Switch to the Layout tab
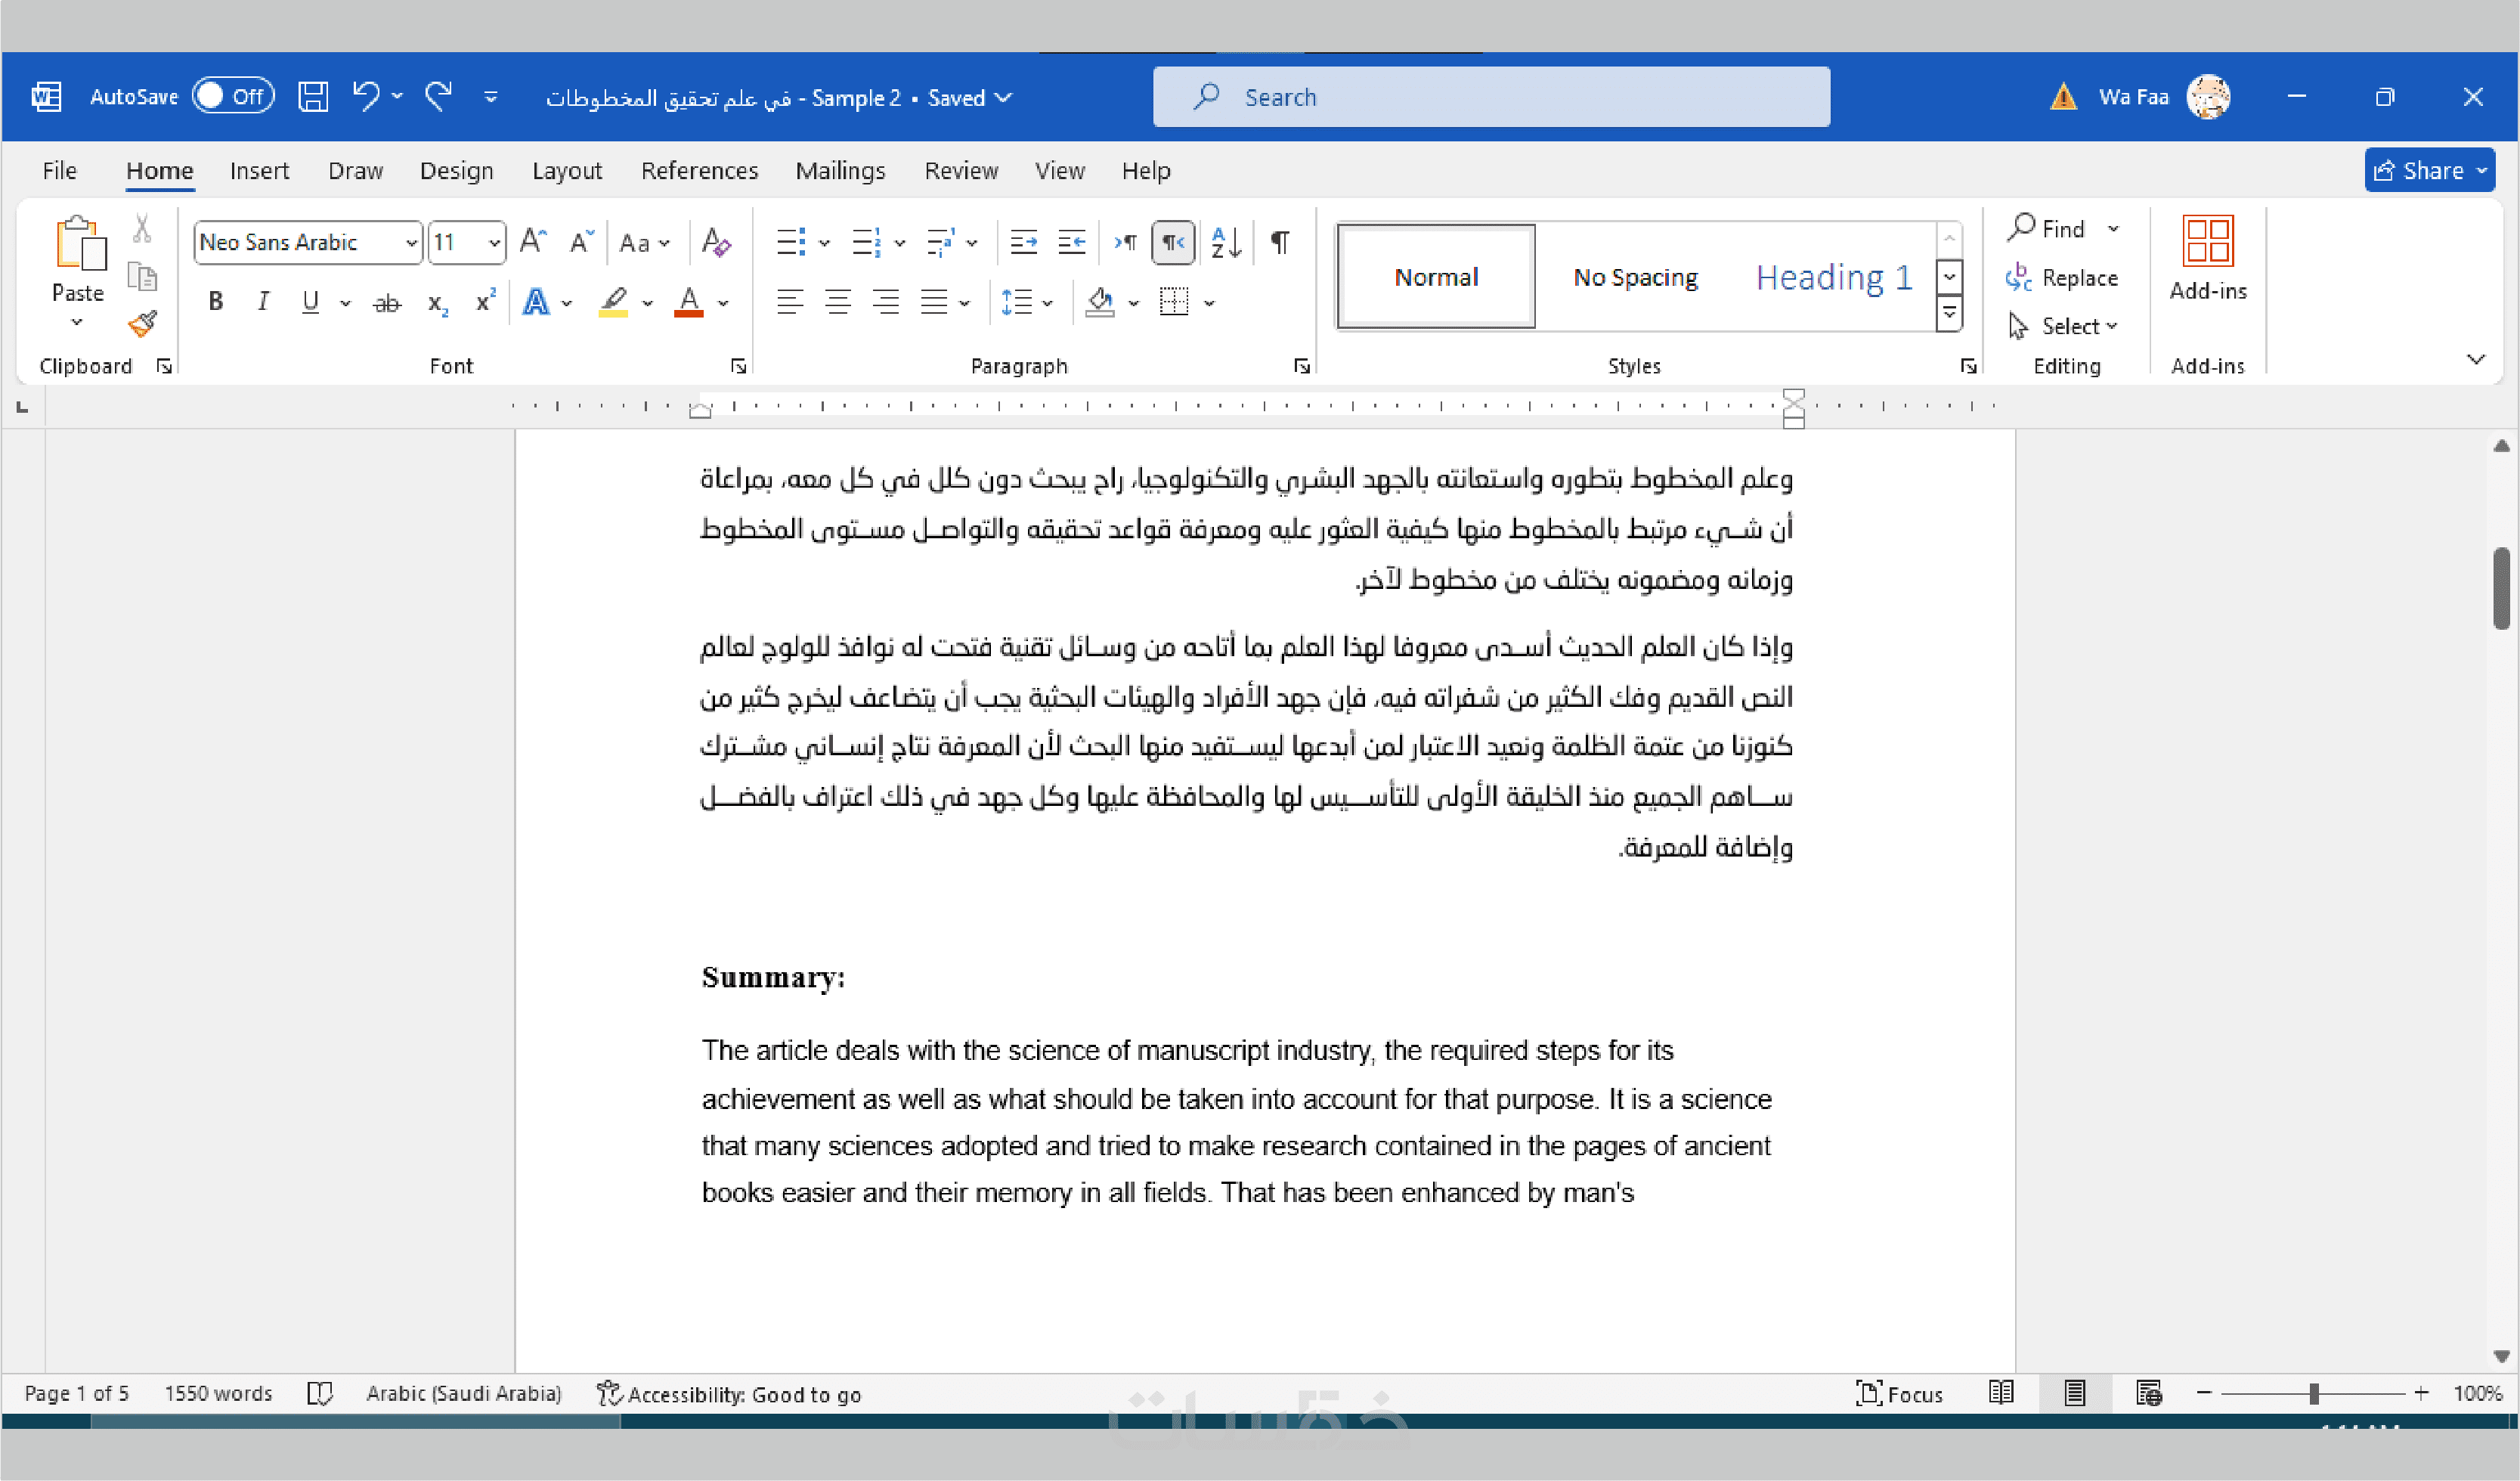The height and width of the screenshot is (1481, 2520). (x=566, y=171)
